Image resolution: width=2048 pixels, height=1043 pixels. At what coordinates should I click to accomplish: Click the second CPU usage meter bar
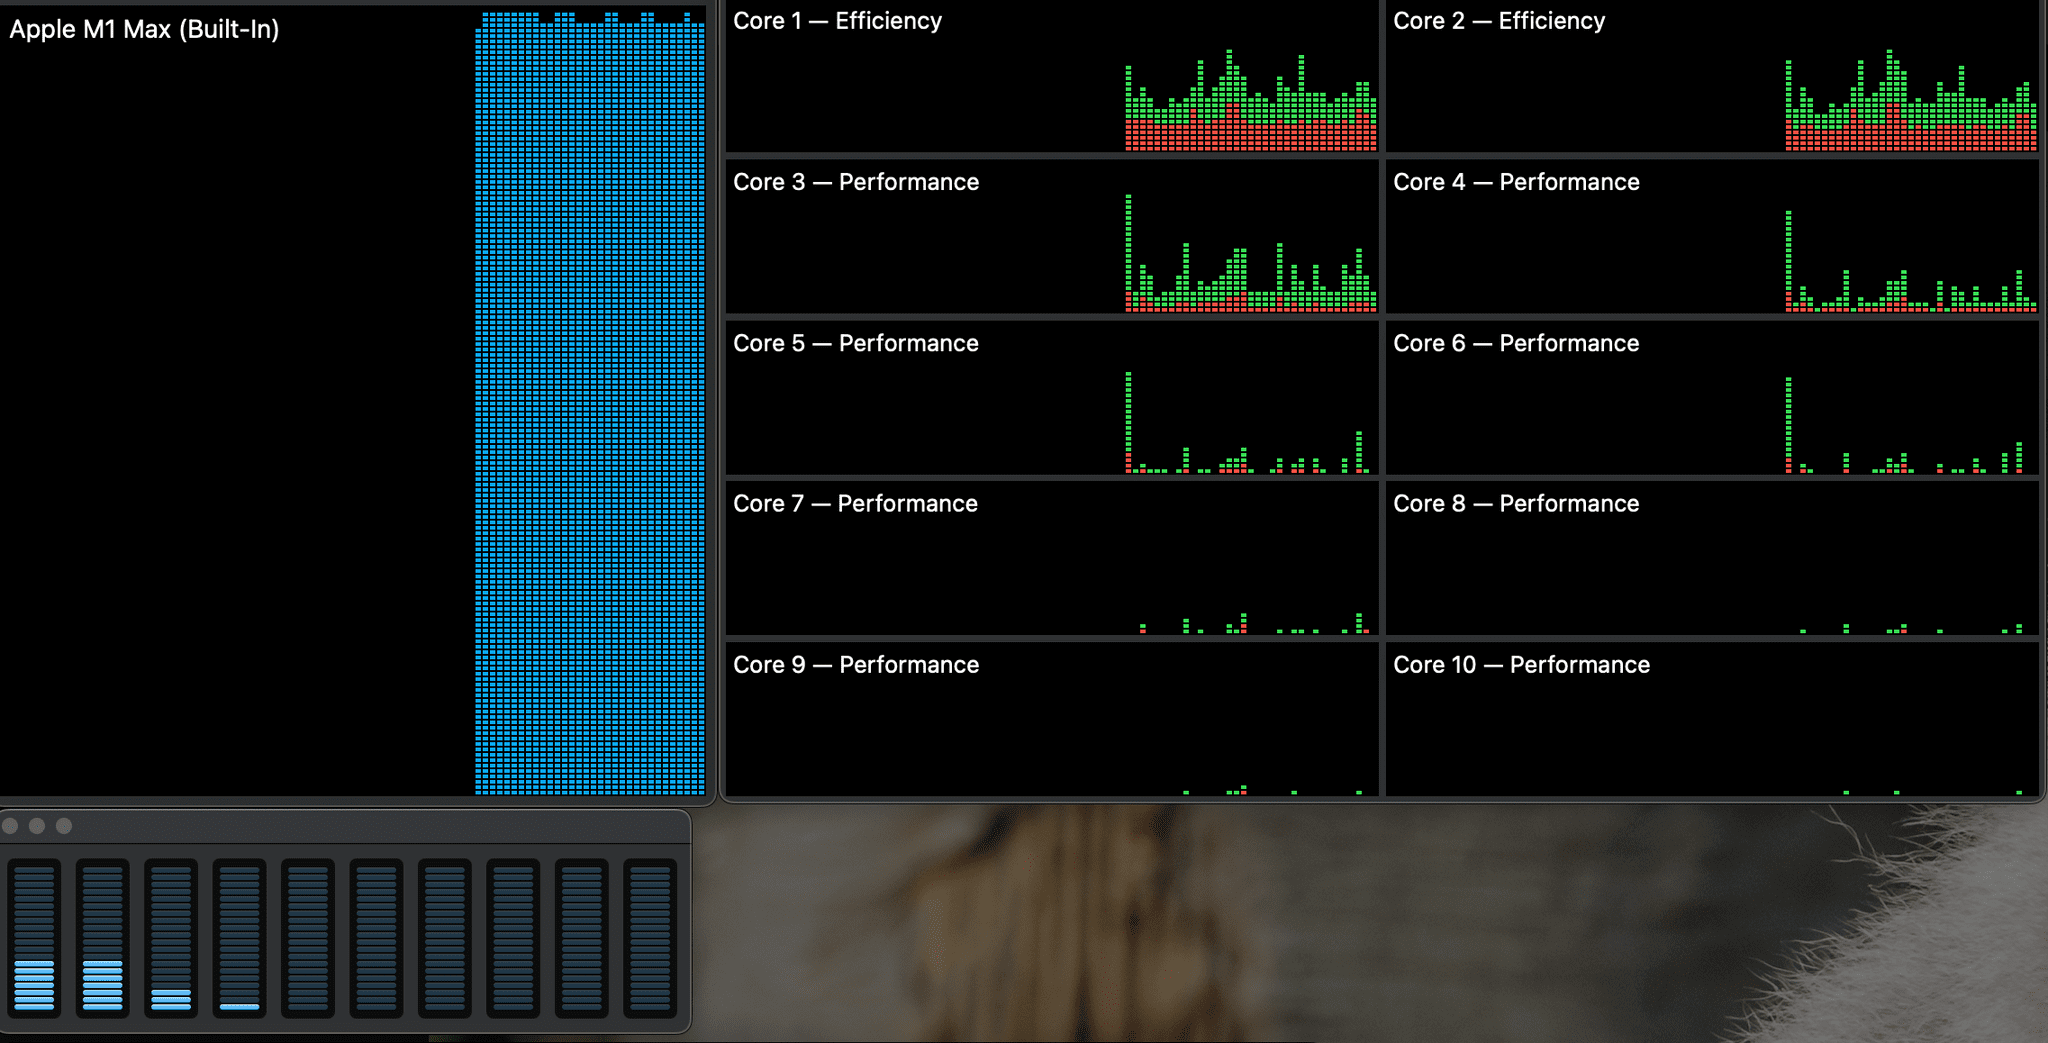102,938
